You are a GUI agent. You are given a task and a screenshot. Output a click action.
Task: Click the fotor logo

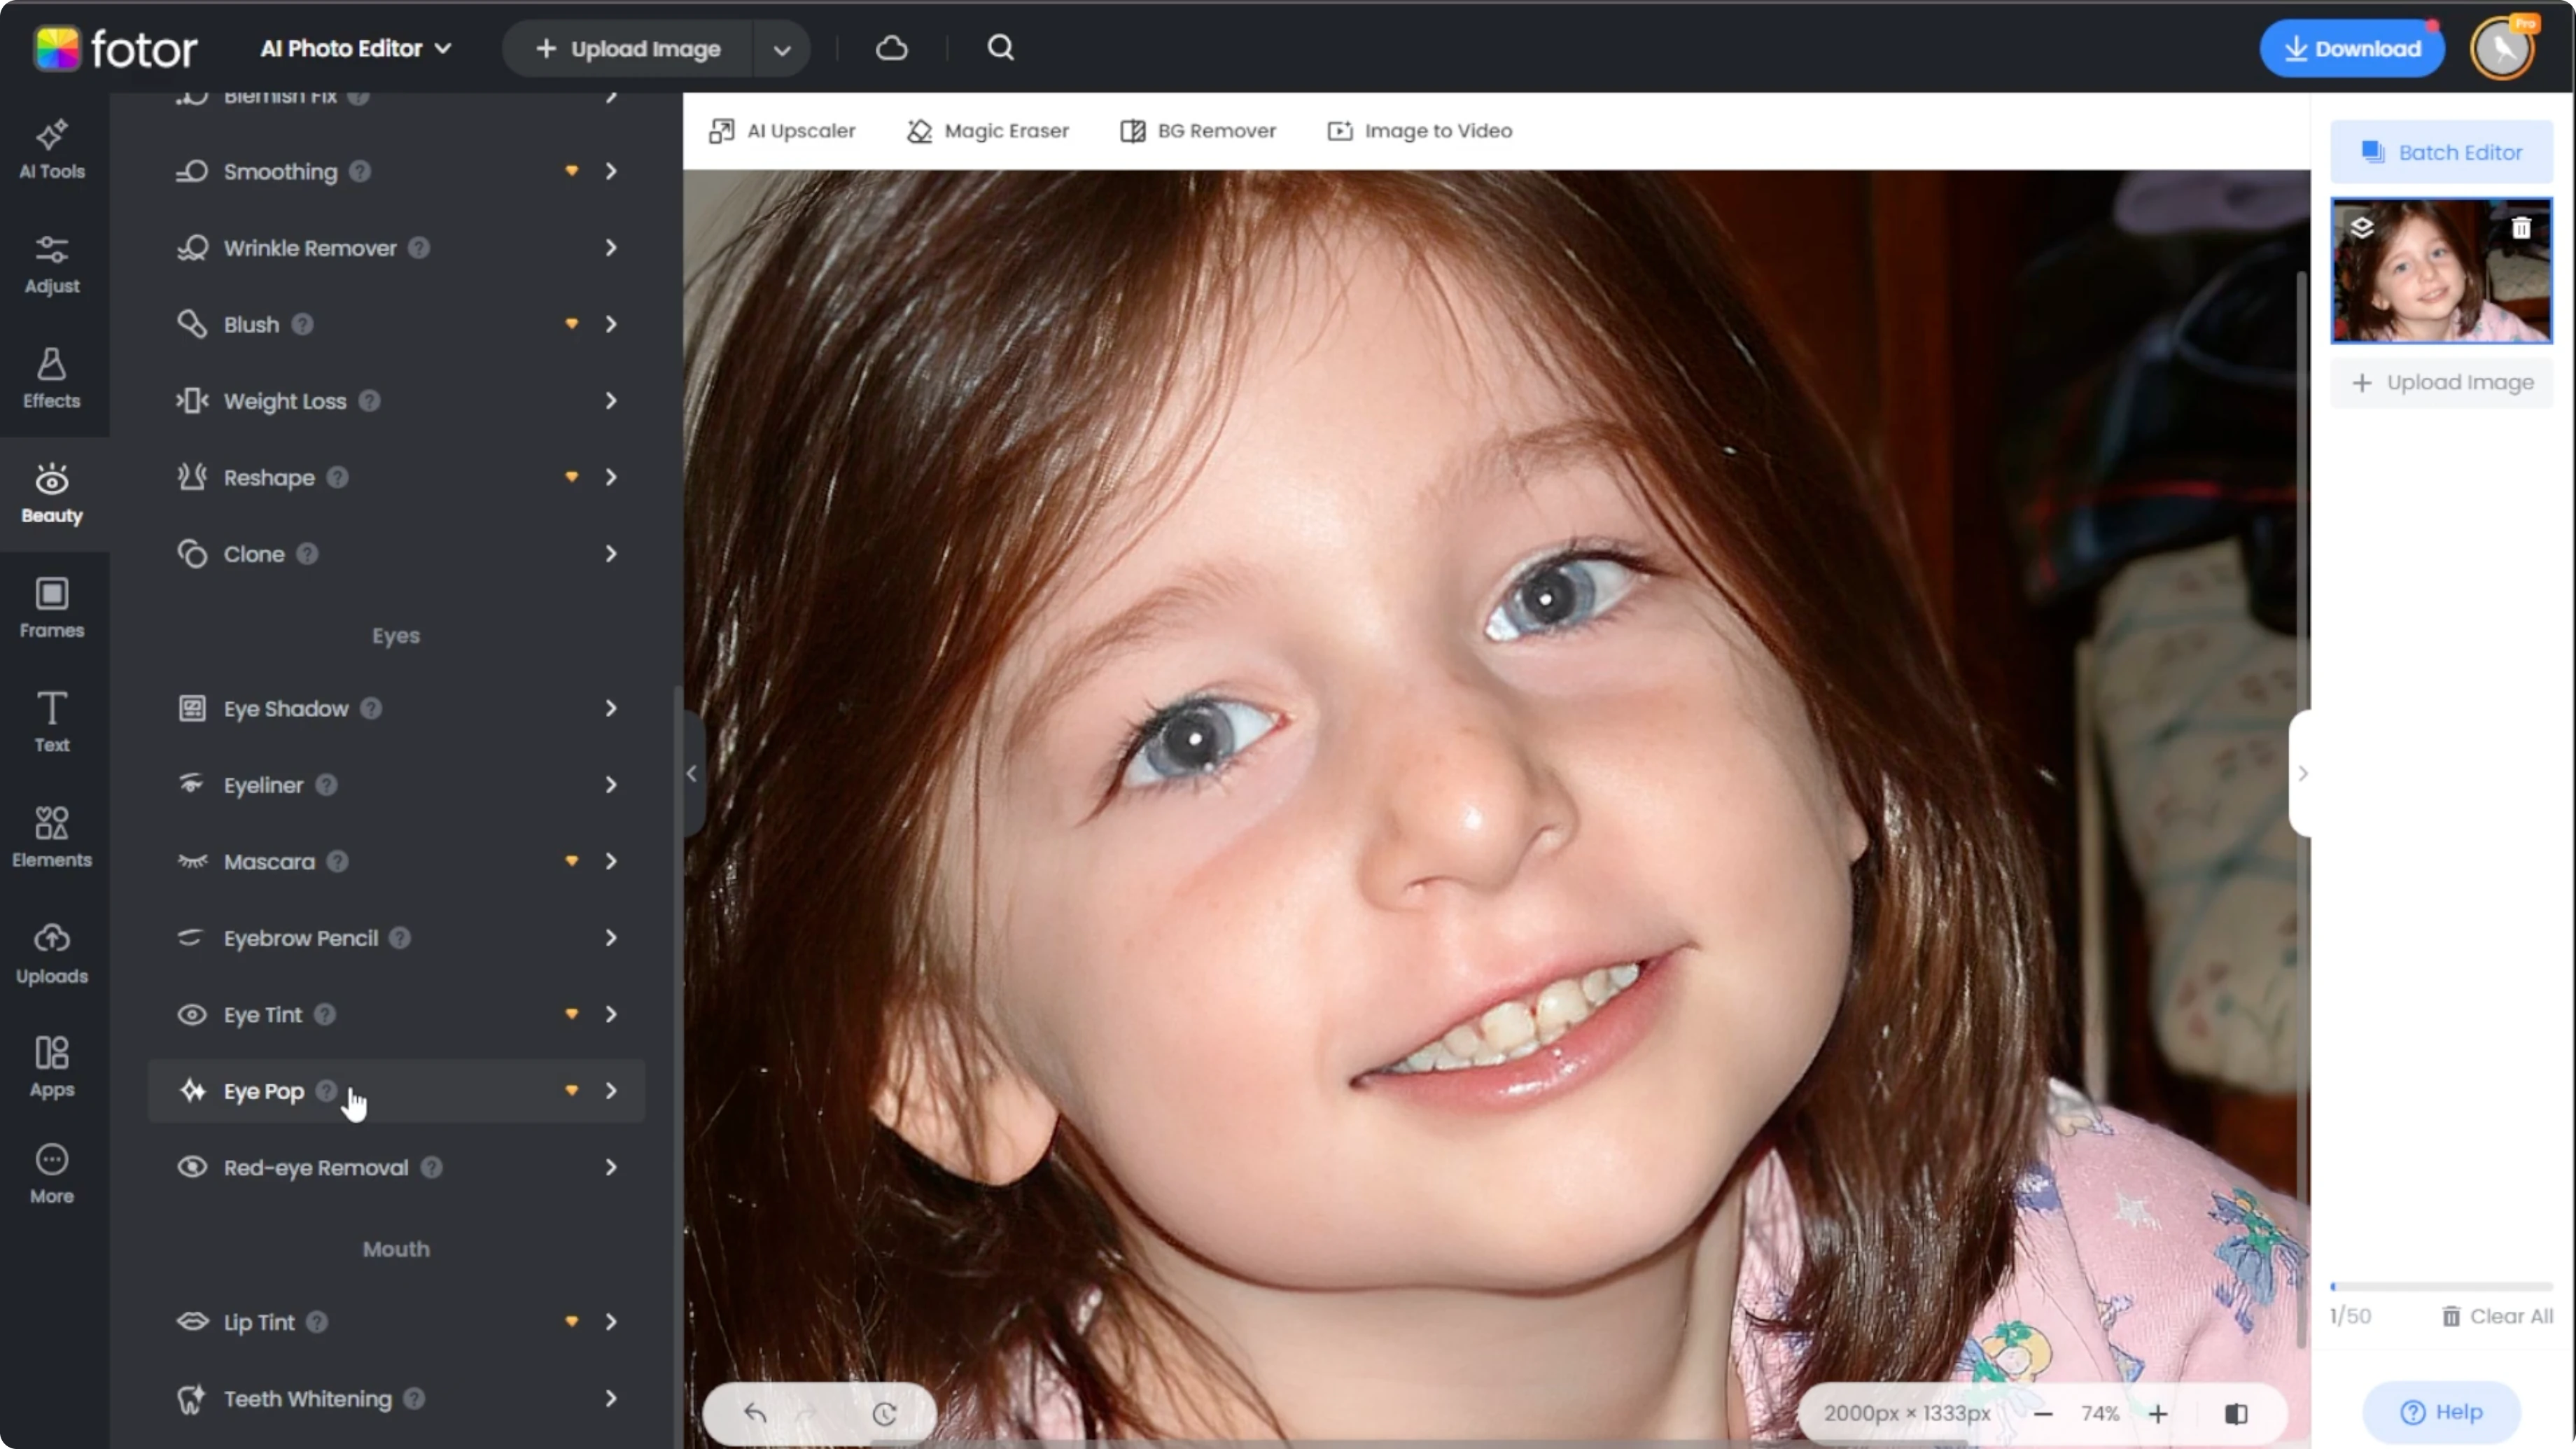(x=115, y=48)
